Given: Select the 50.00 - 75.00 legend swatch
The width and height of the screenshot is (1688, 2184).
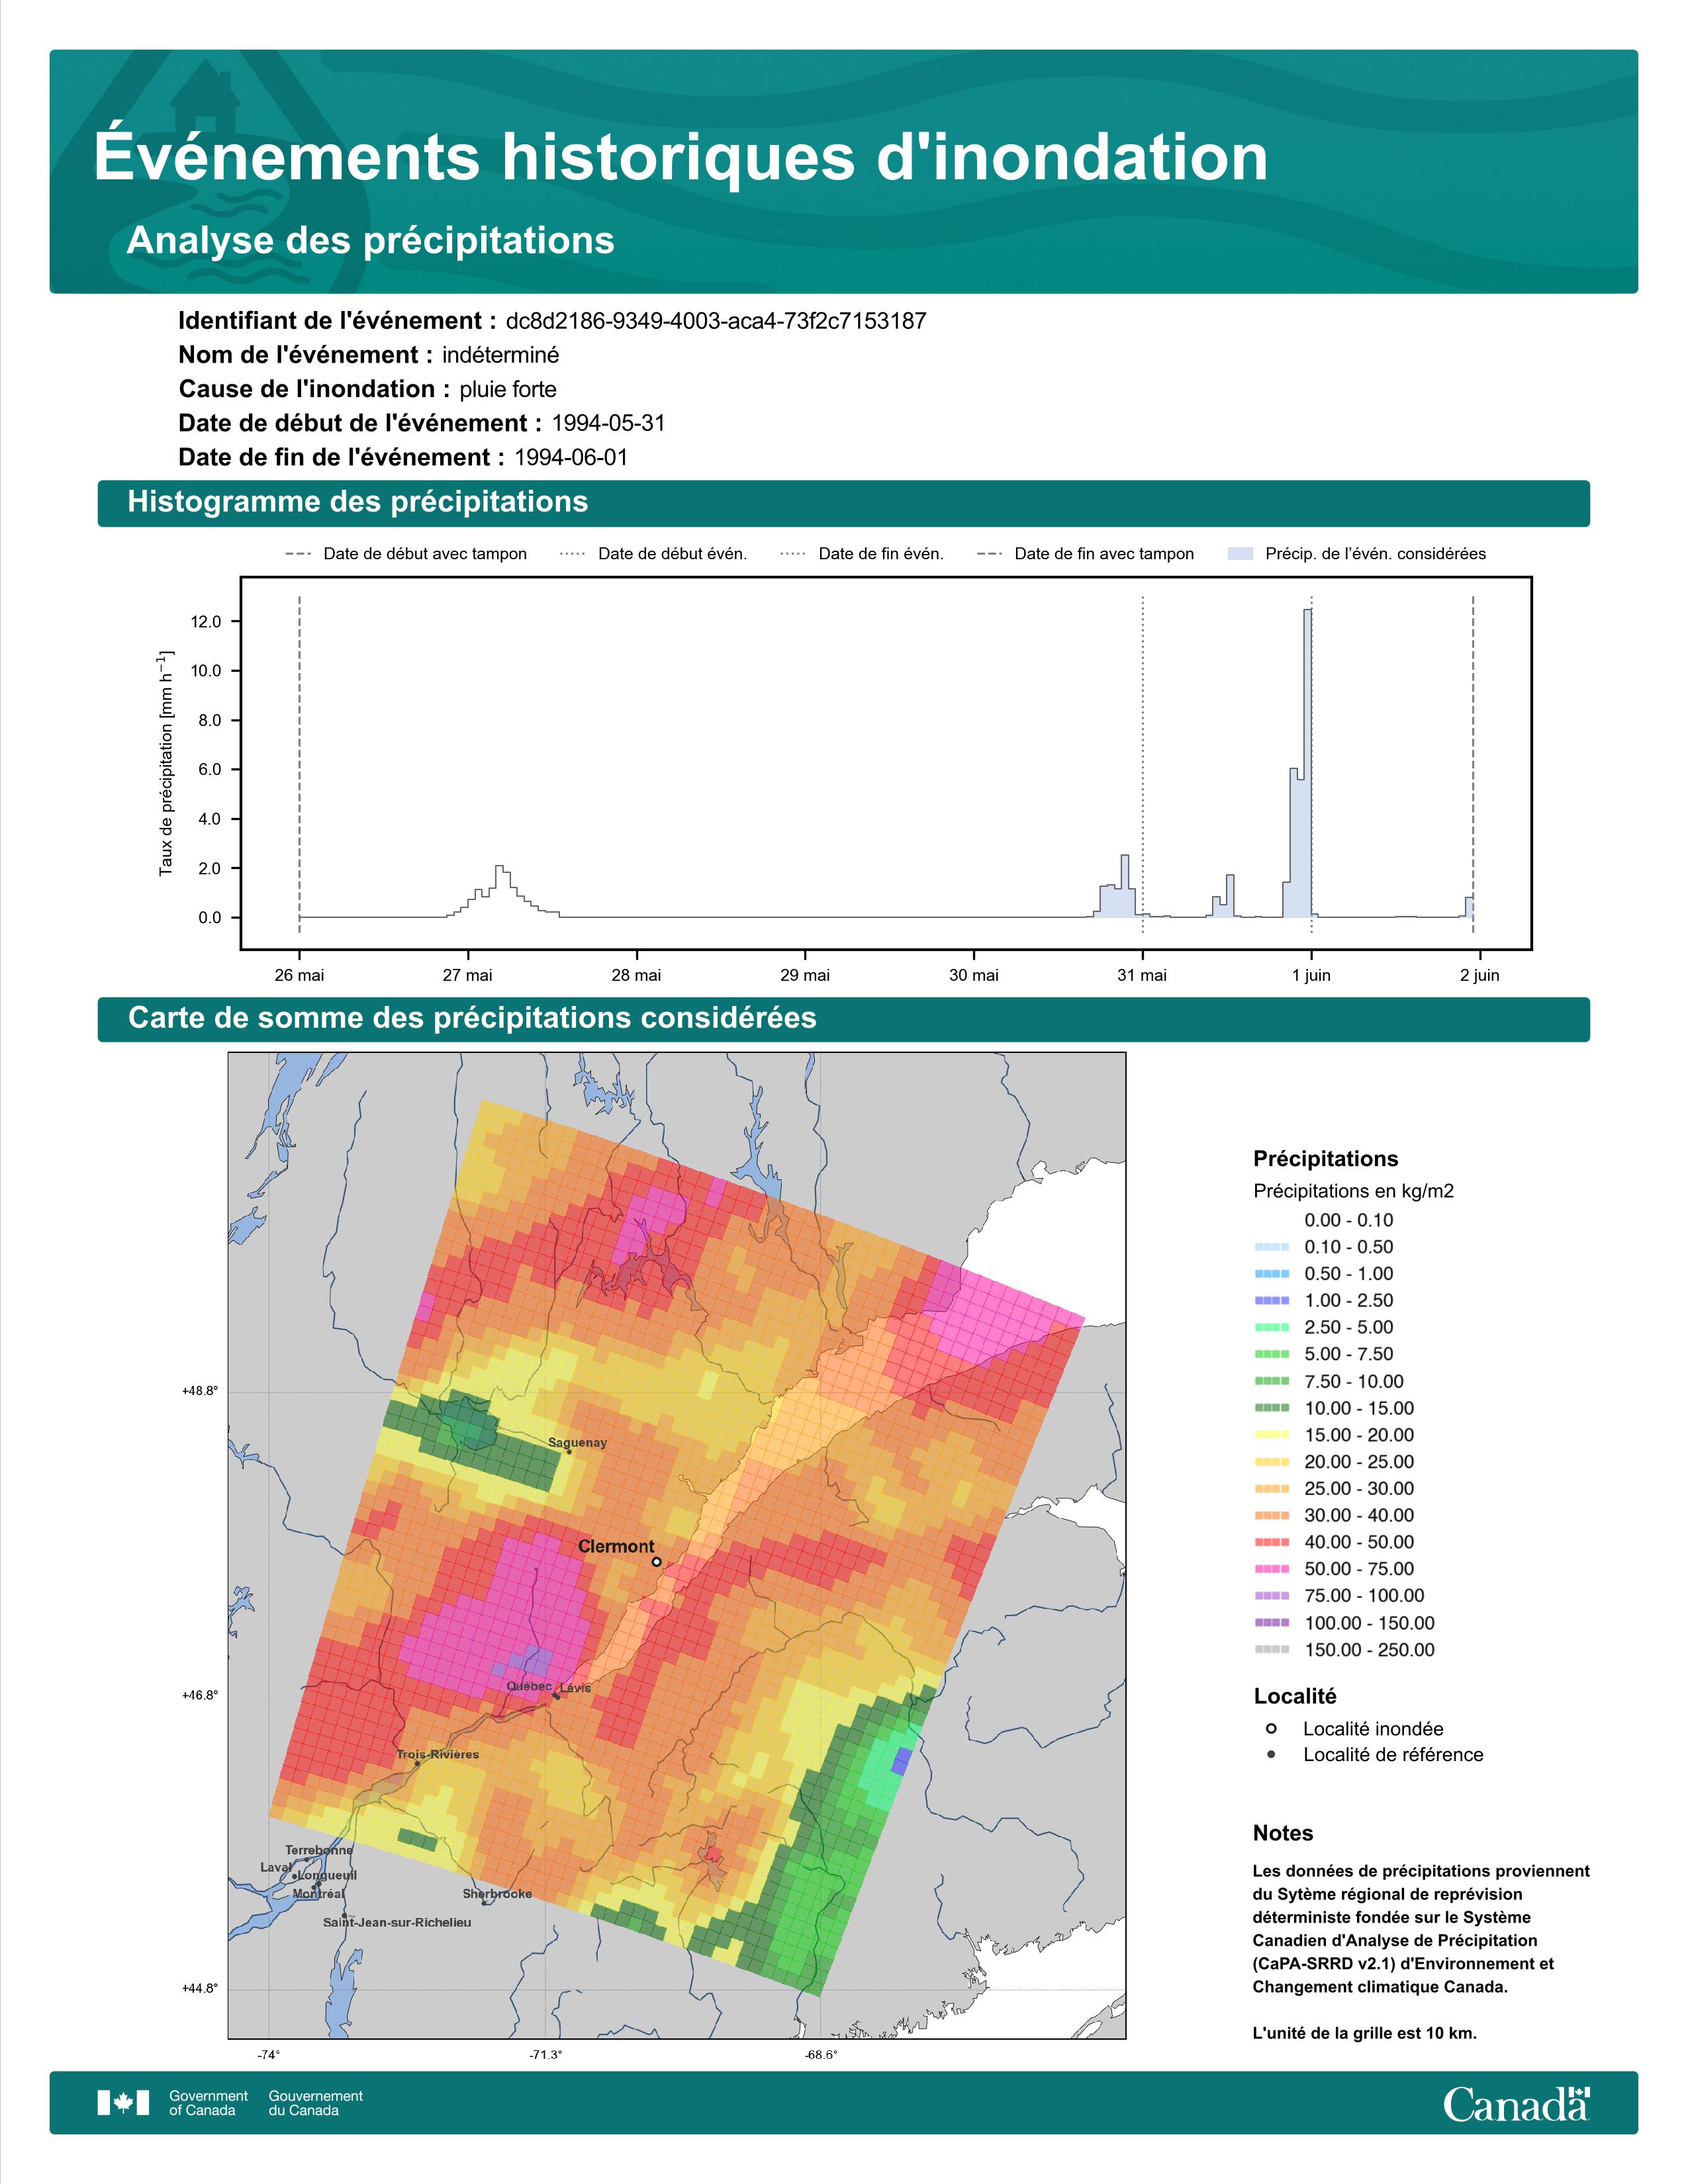Looking at the screenshot, I should [x=1271, y=1570].
